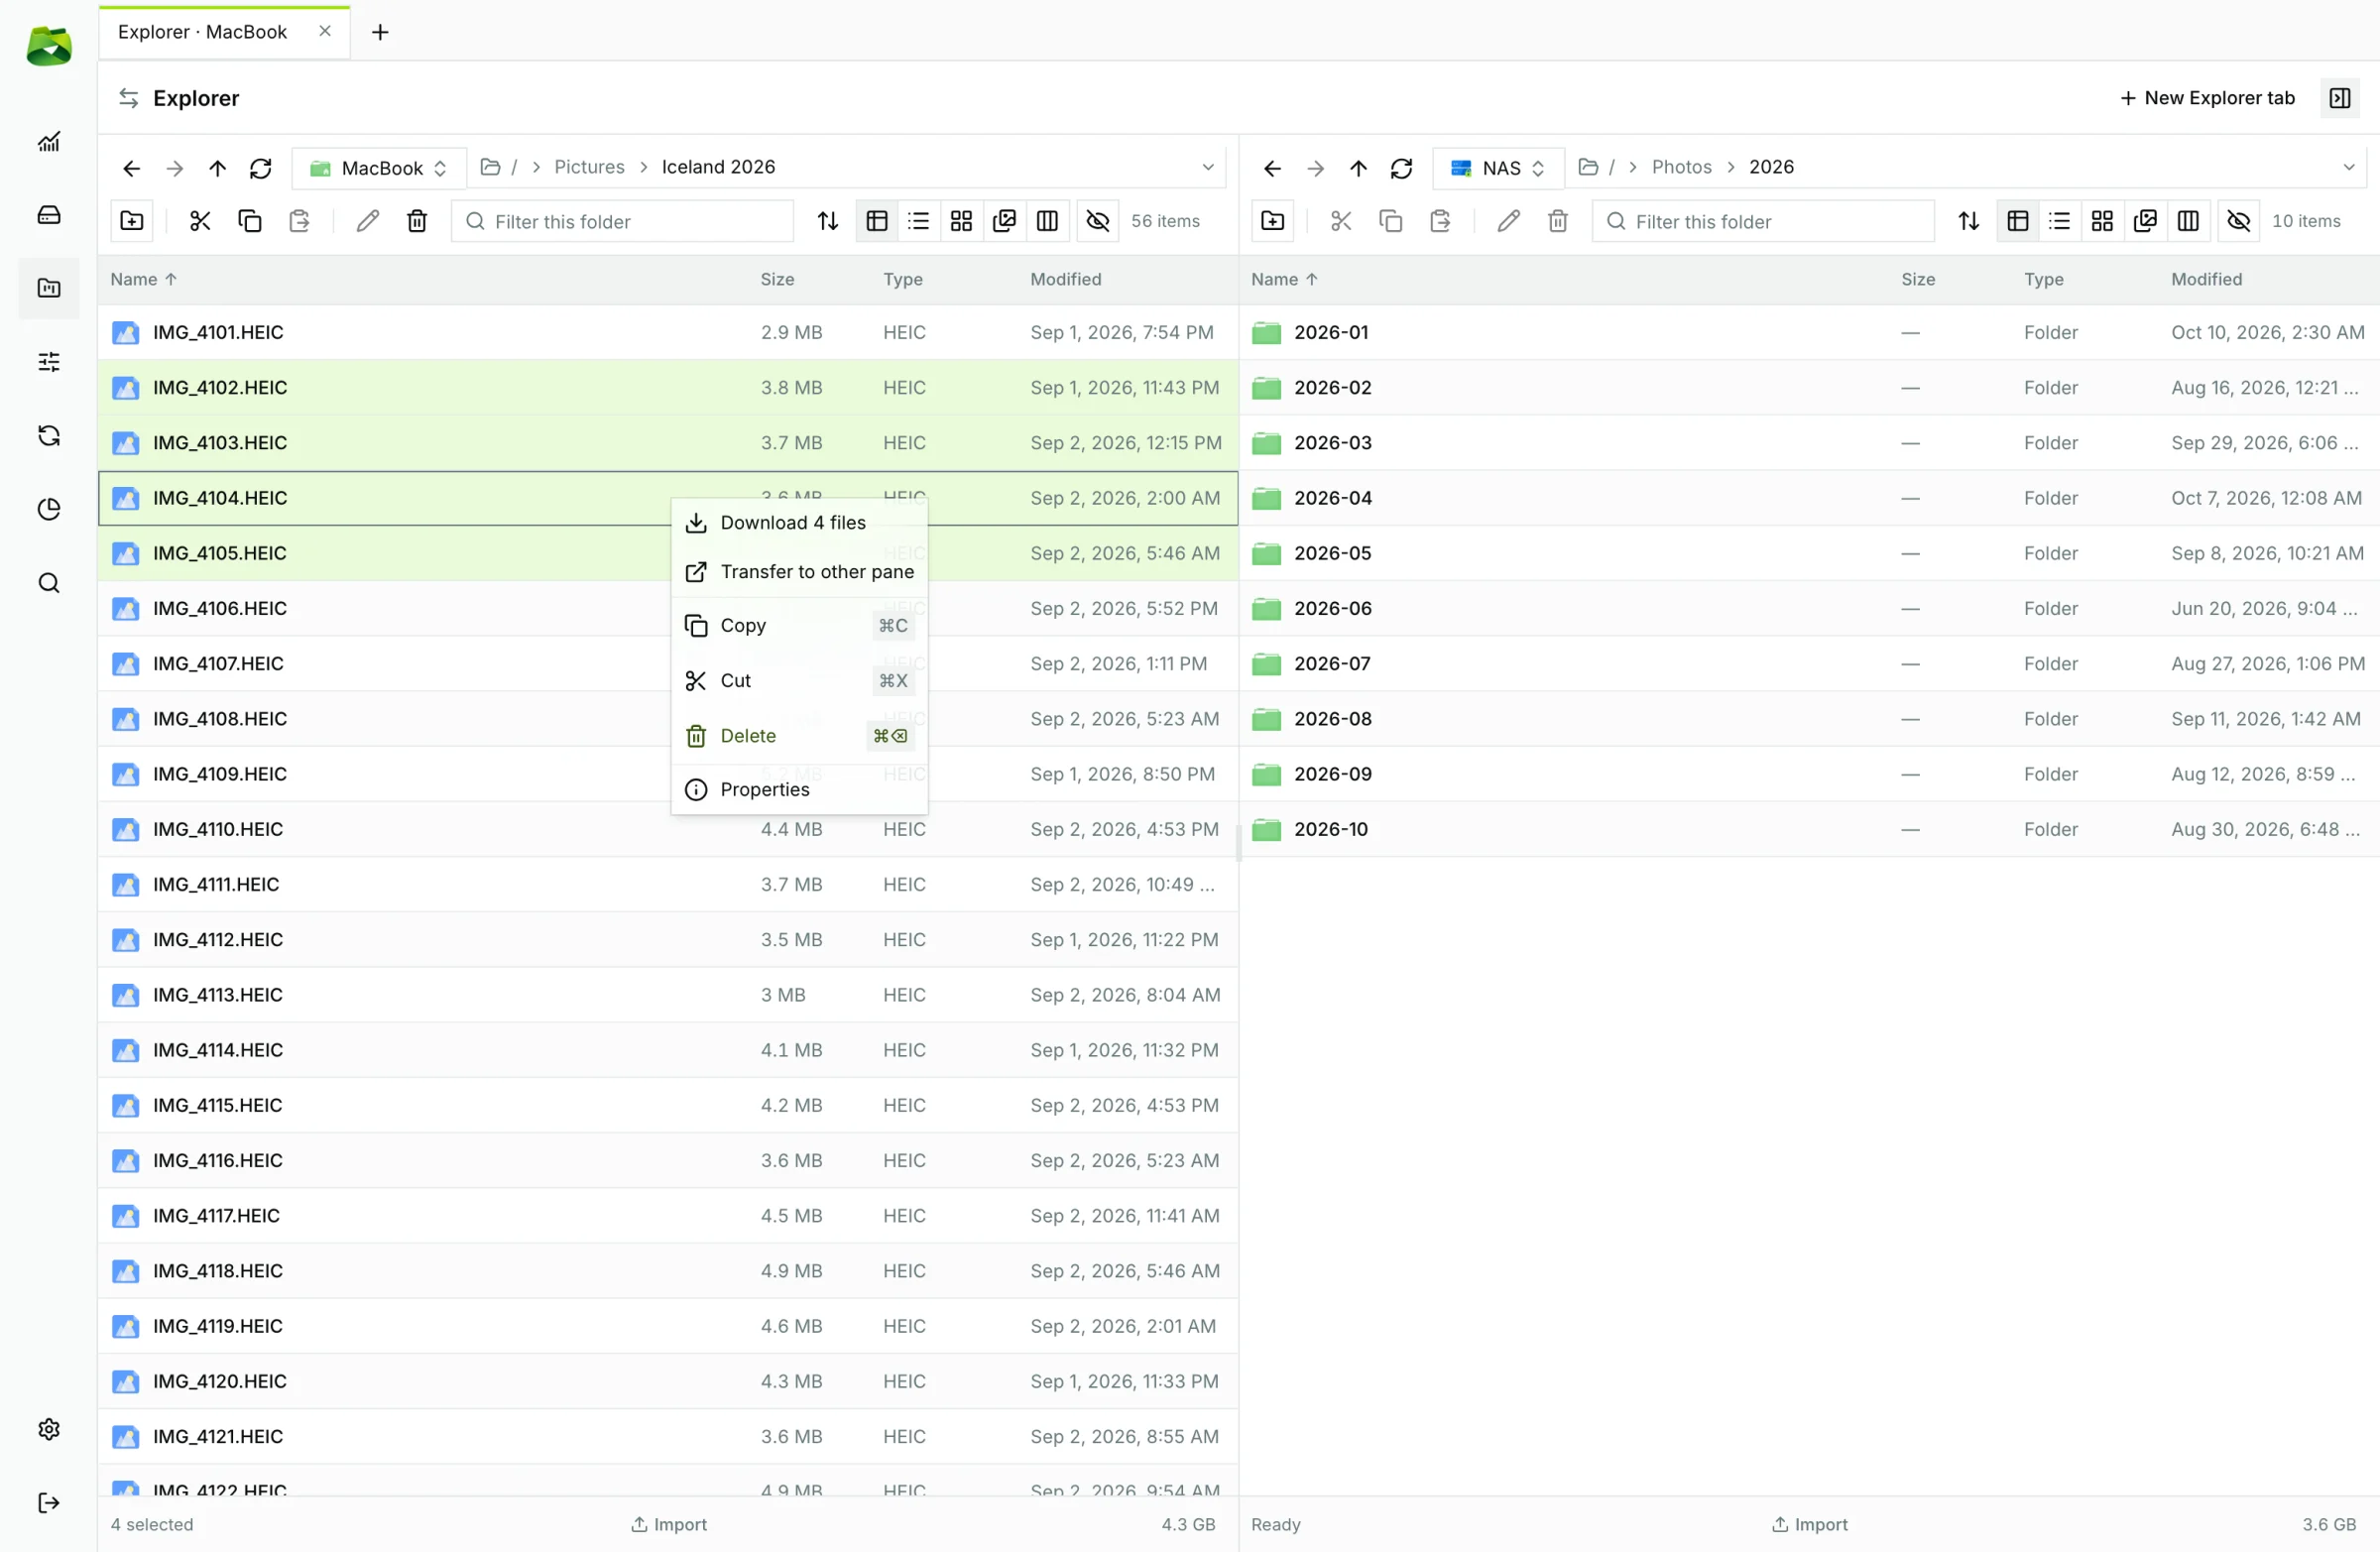Click the trash delete icon in MacBook pane toolbar
This screenshot has width=2380, height=1552.
tap(417, 221)
